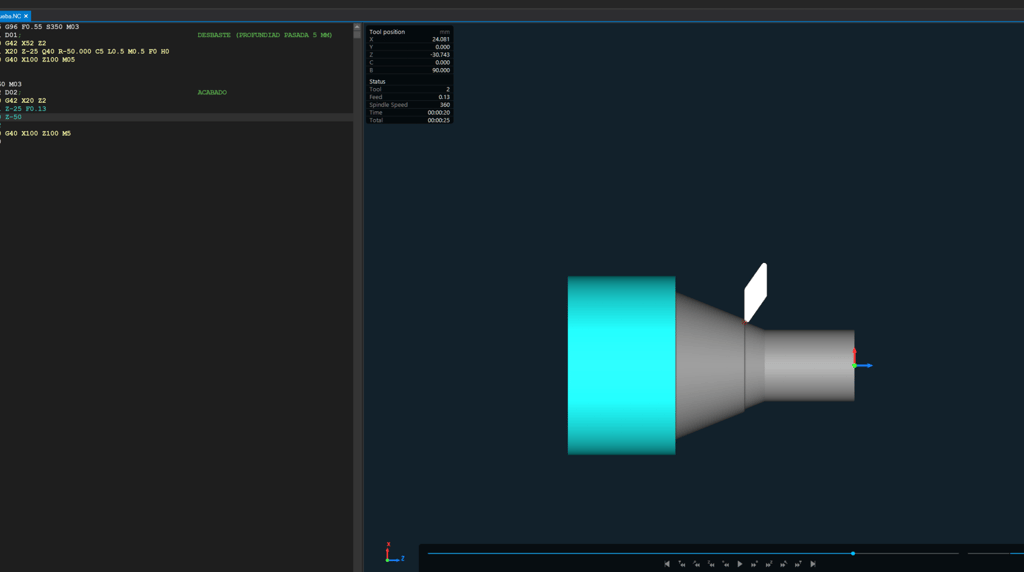
Task: Click the played blue part of simulation timeline
Action: pyautogui.click(x=639, y=553)
